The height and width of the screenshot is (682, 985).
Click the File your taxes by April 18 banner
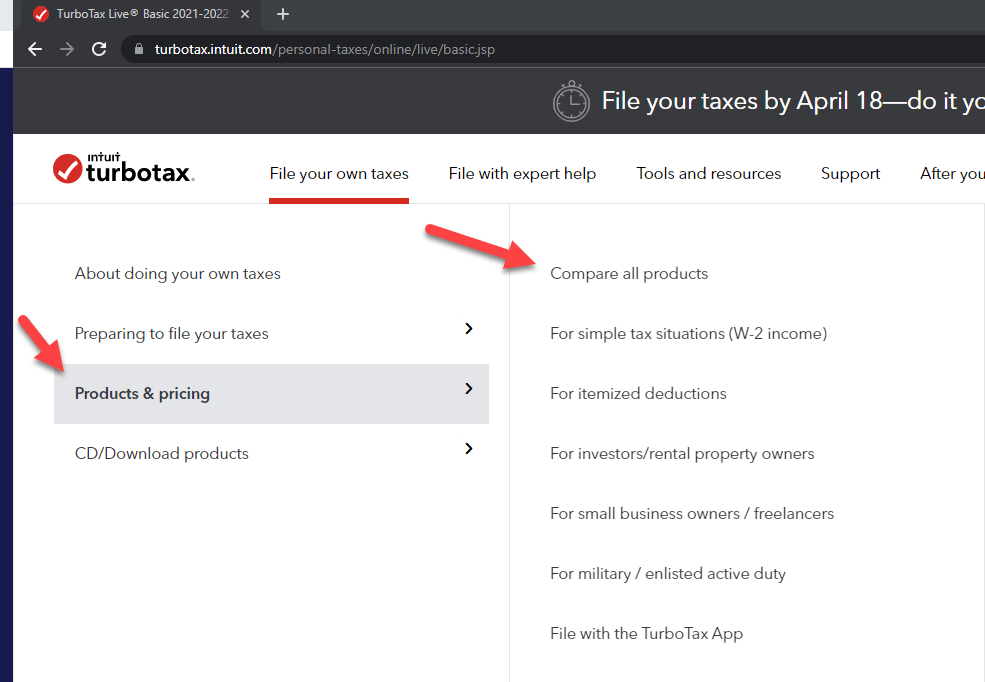click(793, 101)
